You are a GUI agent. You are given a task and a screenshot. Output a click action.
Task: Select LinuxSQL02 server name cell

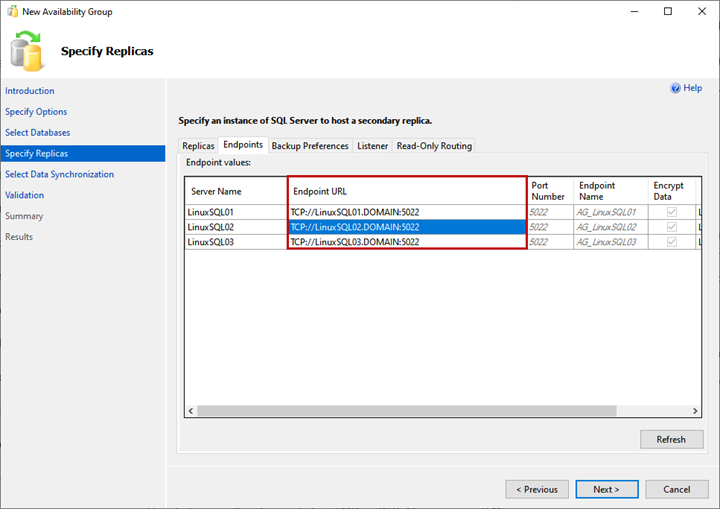[236, 227]
